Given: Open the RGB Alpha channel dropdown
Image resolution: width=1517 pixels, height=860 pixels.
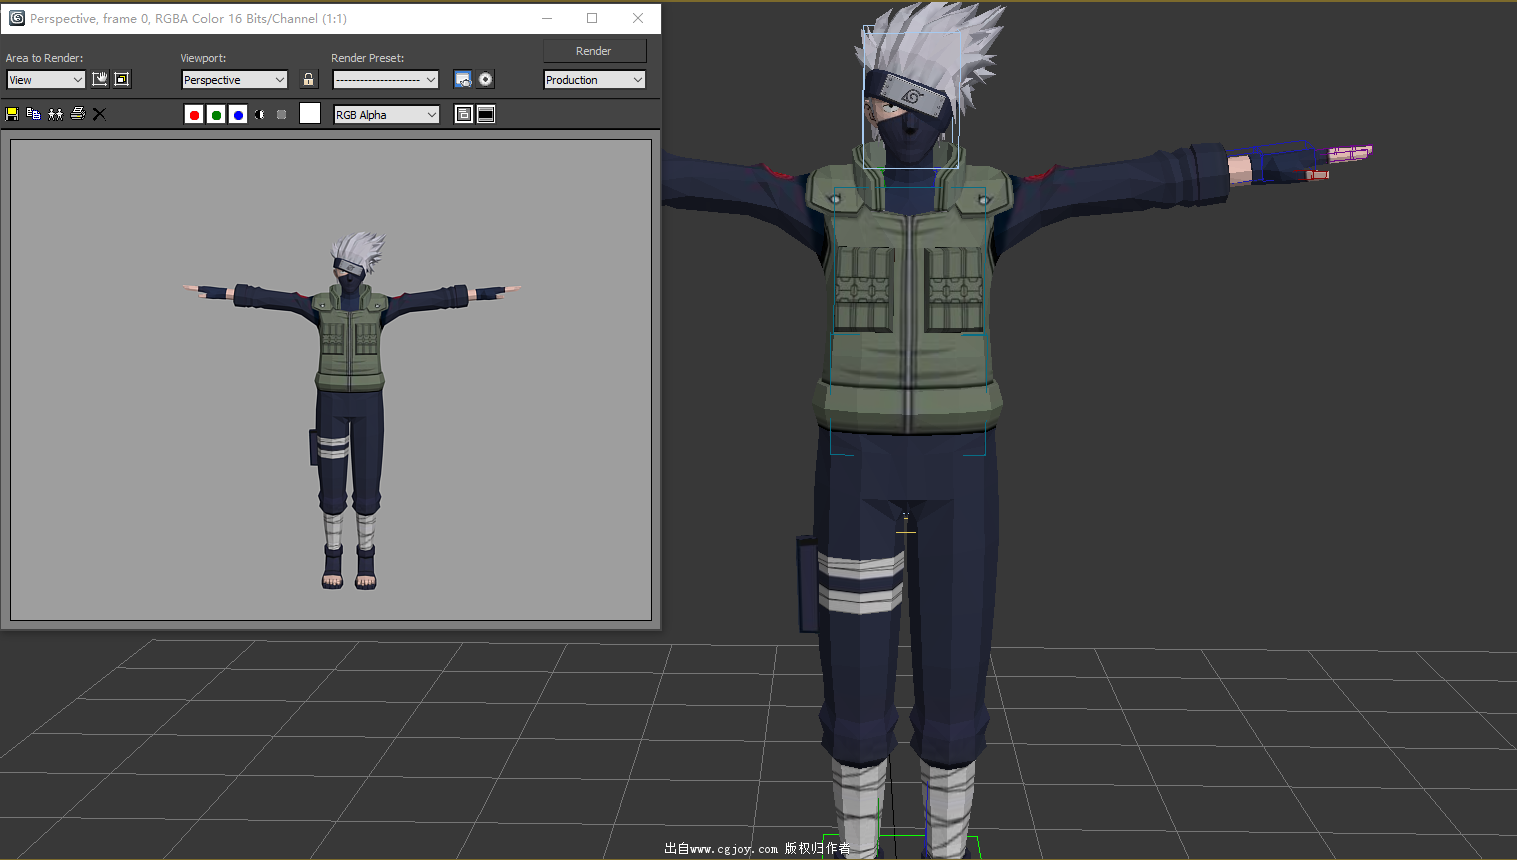Looking at the screenshot, I should point(386,115).
